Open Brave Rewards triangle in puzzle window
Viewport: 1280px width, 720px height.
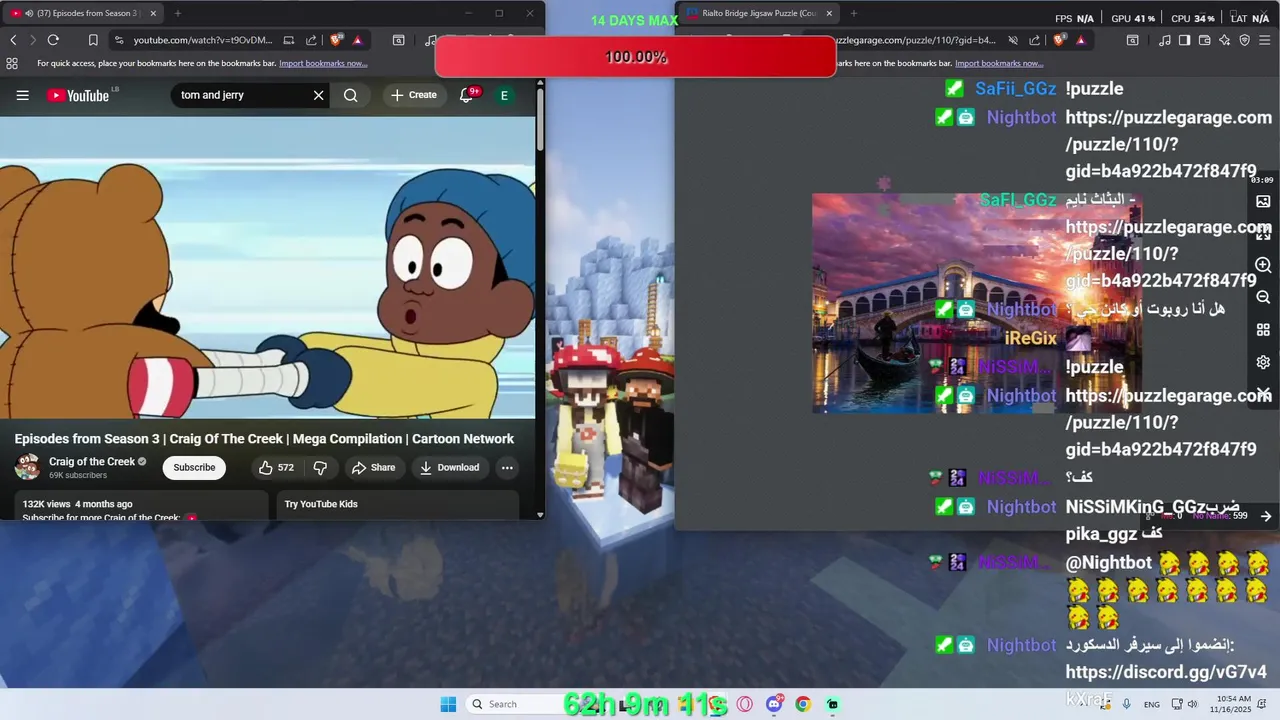(1081, 40)
